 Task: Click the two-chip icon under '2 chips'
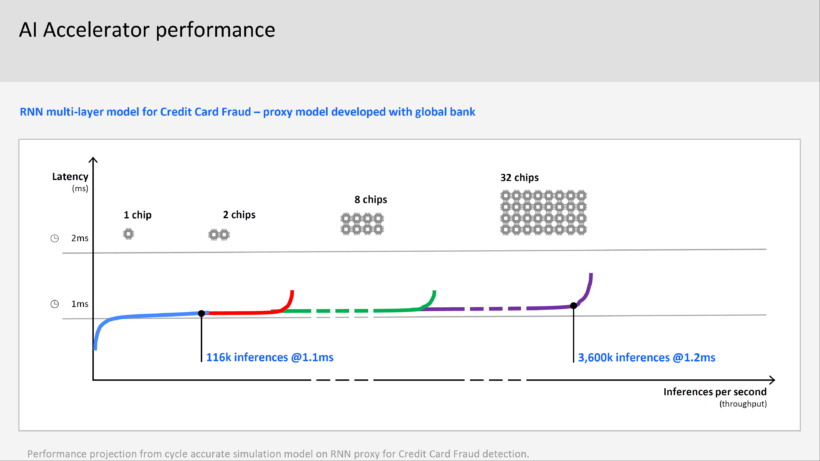pos(219,235)
